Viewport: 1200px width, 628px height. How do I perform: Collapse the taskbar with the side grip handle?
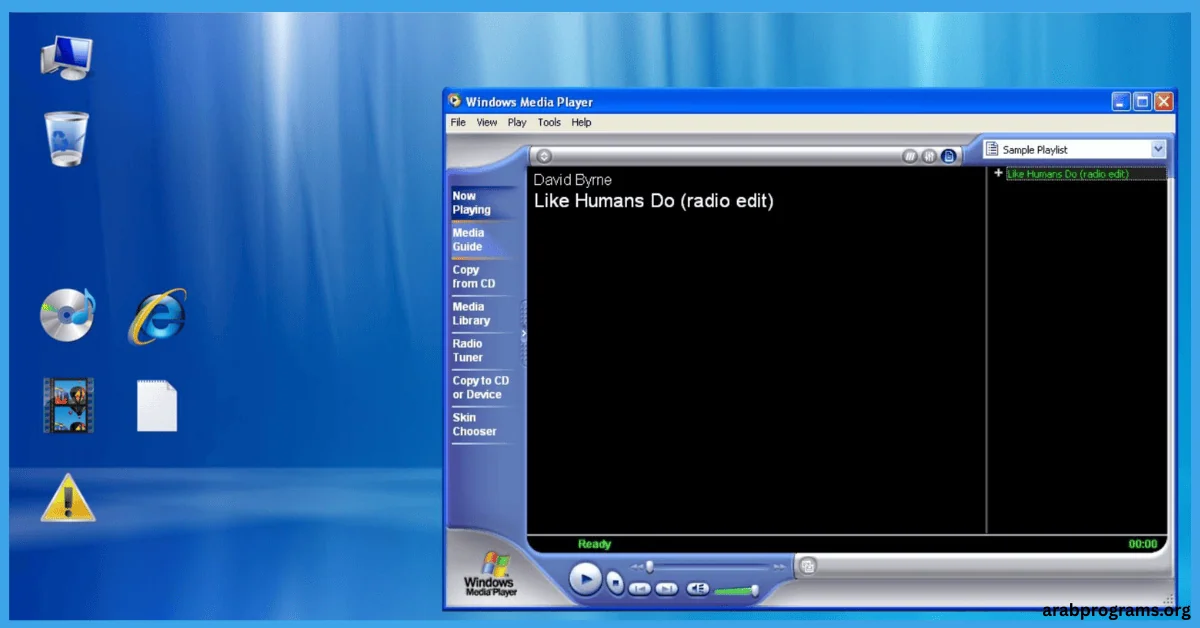[x=523, y=335]
